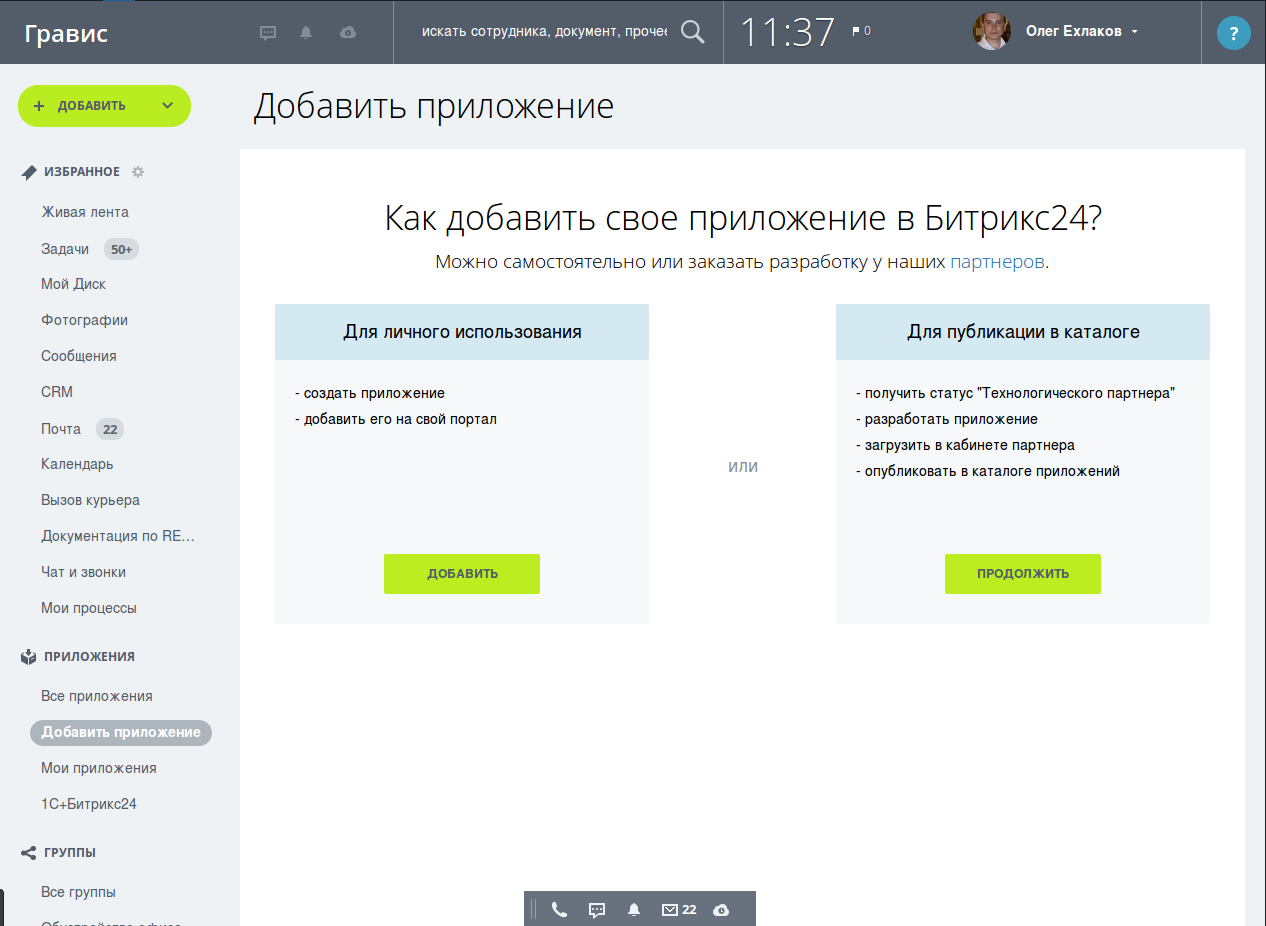Open Все группы in the sidebar

coord(78,892)
